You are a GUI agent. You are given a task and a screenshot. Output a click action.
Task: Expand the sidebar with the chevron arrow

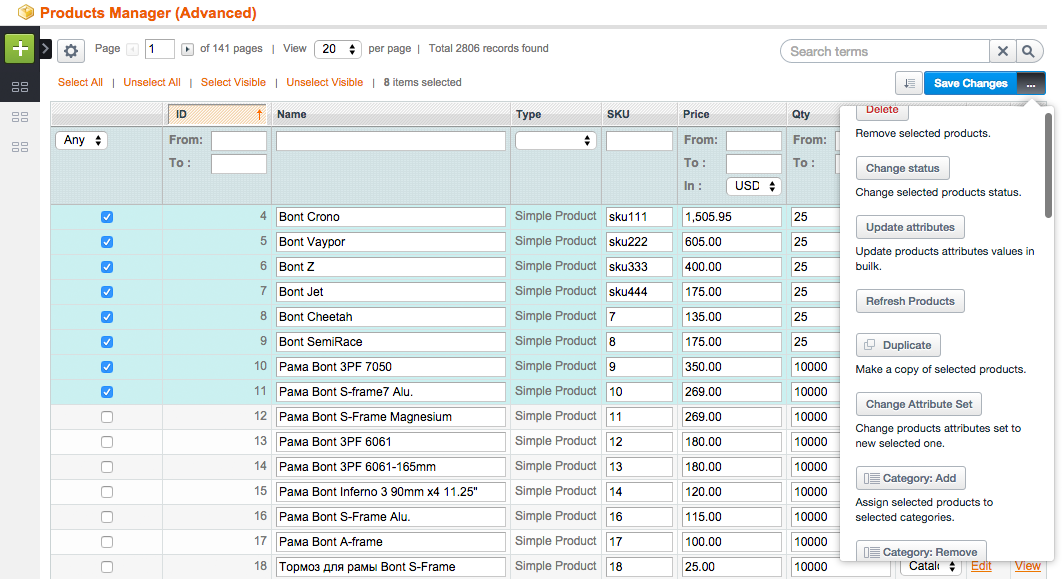[x=45, y=49]
